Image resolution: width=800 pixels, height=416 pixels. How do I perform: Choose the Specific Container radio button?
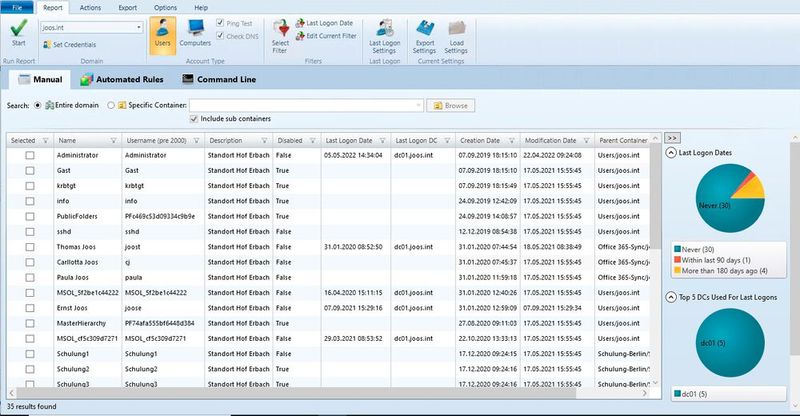click(x=112, y=105)
